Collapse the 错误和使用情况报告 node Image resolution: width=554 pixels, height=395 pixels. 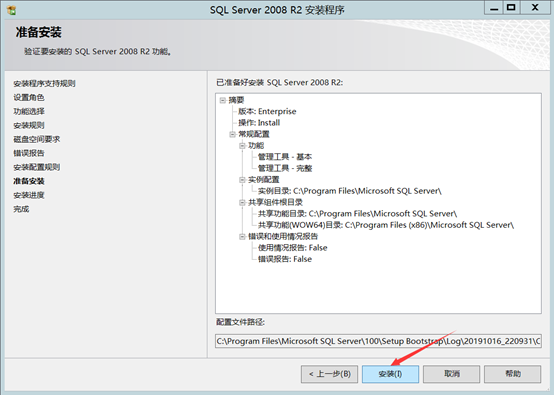[242, 236]
